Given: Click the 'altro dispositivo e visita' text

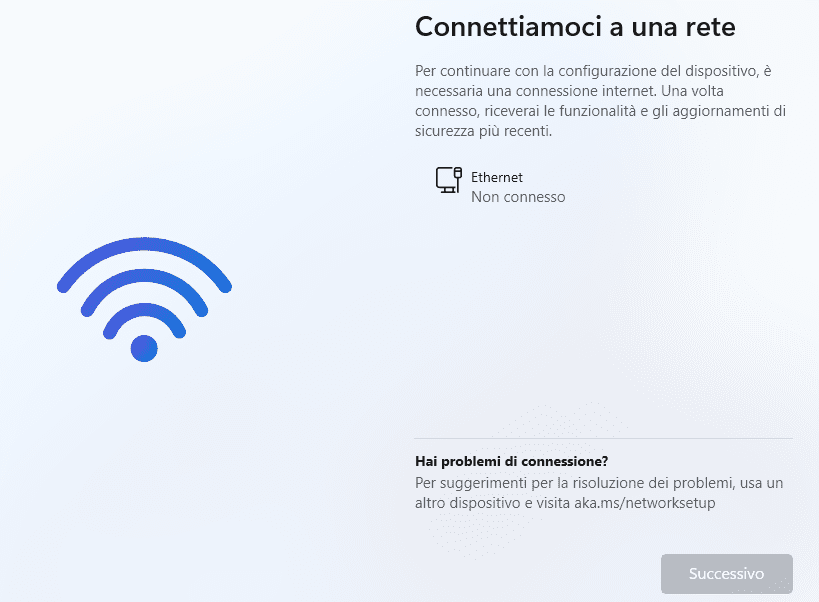Looking at the screenshot, I should click(493, 503).
